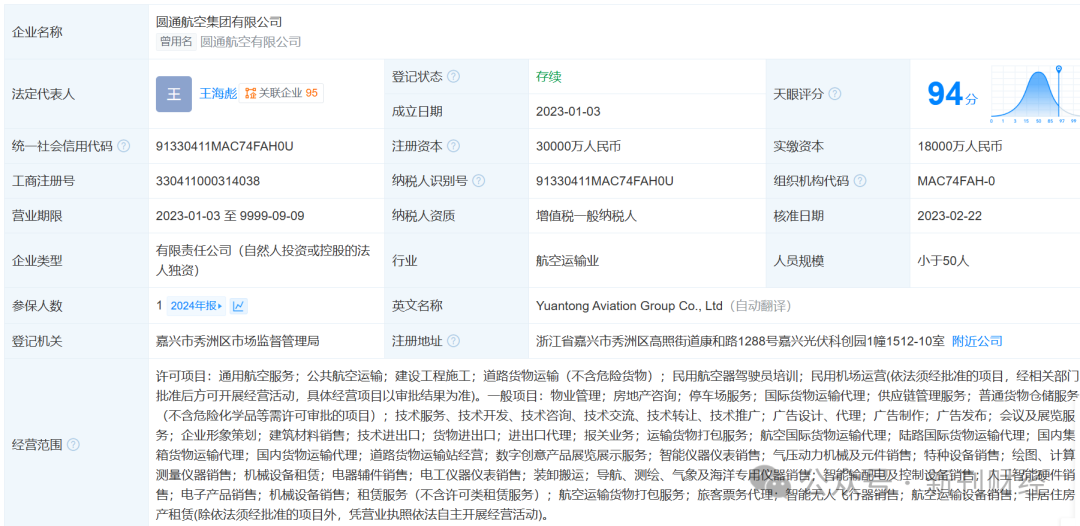Click business term 2023-01-03 至 9999-09-09
Image resolution: width=1080 pixels, height=526 pixels.
pyautogui.click(x=230, y=215)
